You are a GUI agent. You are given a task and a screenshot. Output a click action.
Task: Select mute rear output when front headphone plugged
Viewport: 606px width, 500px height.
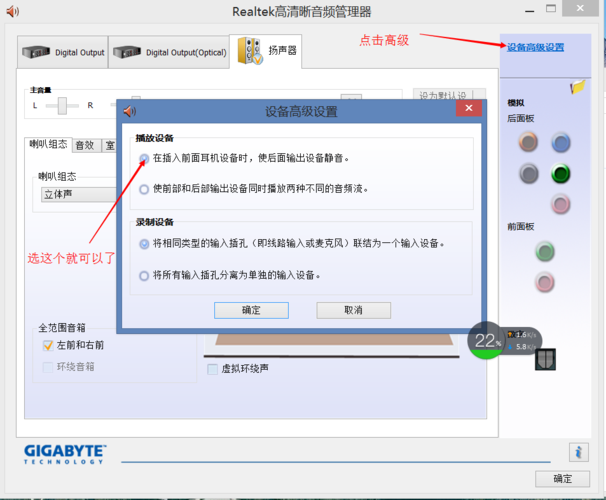[144, 158]
